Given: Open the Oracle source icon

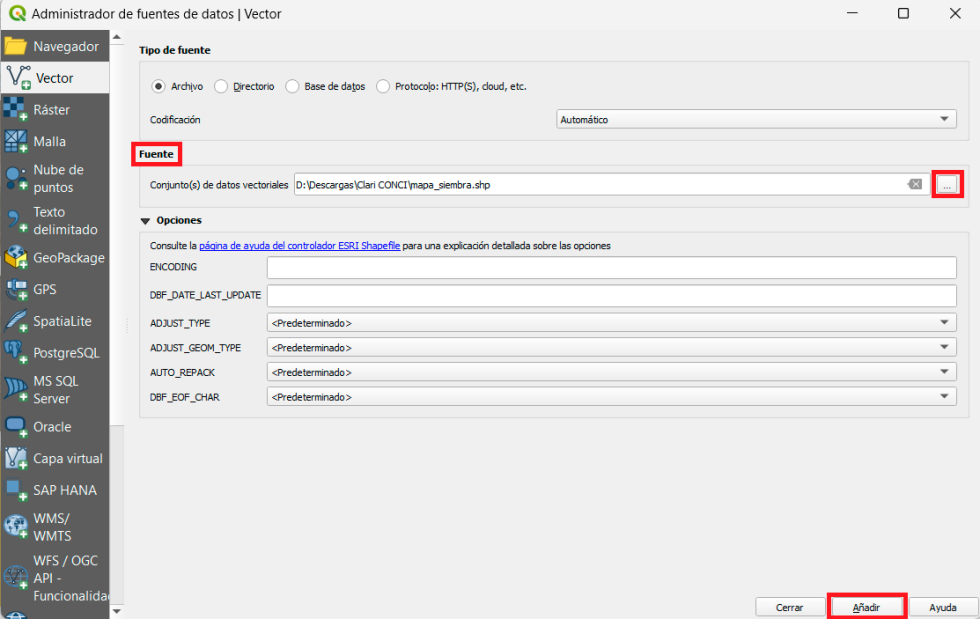Looking at the screenshot, I should (x=16, y=426).
